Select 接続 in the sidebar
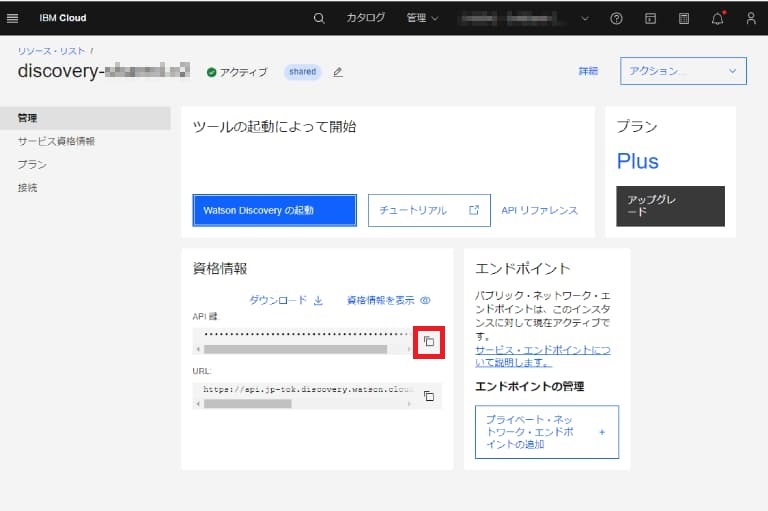The image size is (768, 511). click(27, 188)
